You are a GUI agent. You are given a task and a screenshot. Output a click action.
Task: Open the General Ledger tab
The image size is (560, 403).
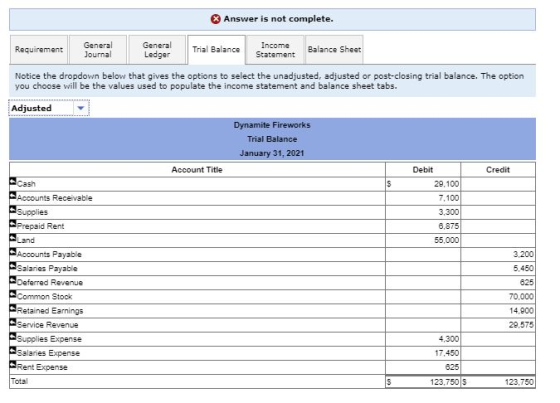(x=157, y=50)
